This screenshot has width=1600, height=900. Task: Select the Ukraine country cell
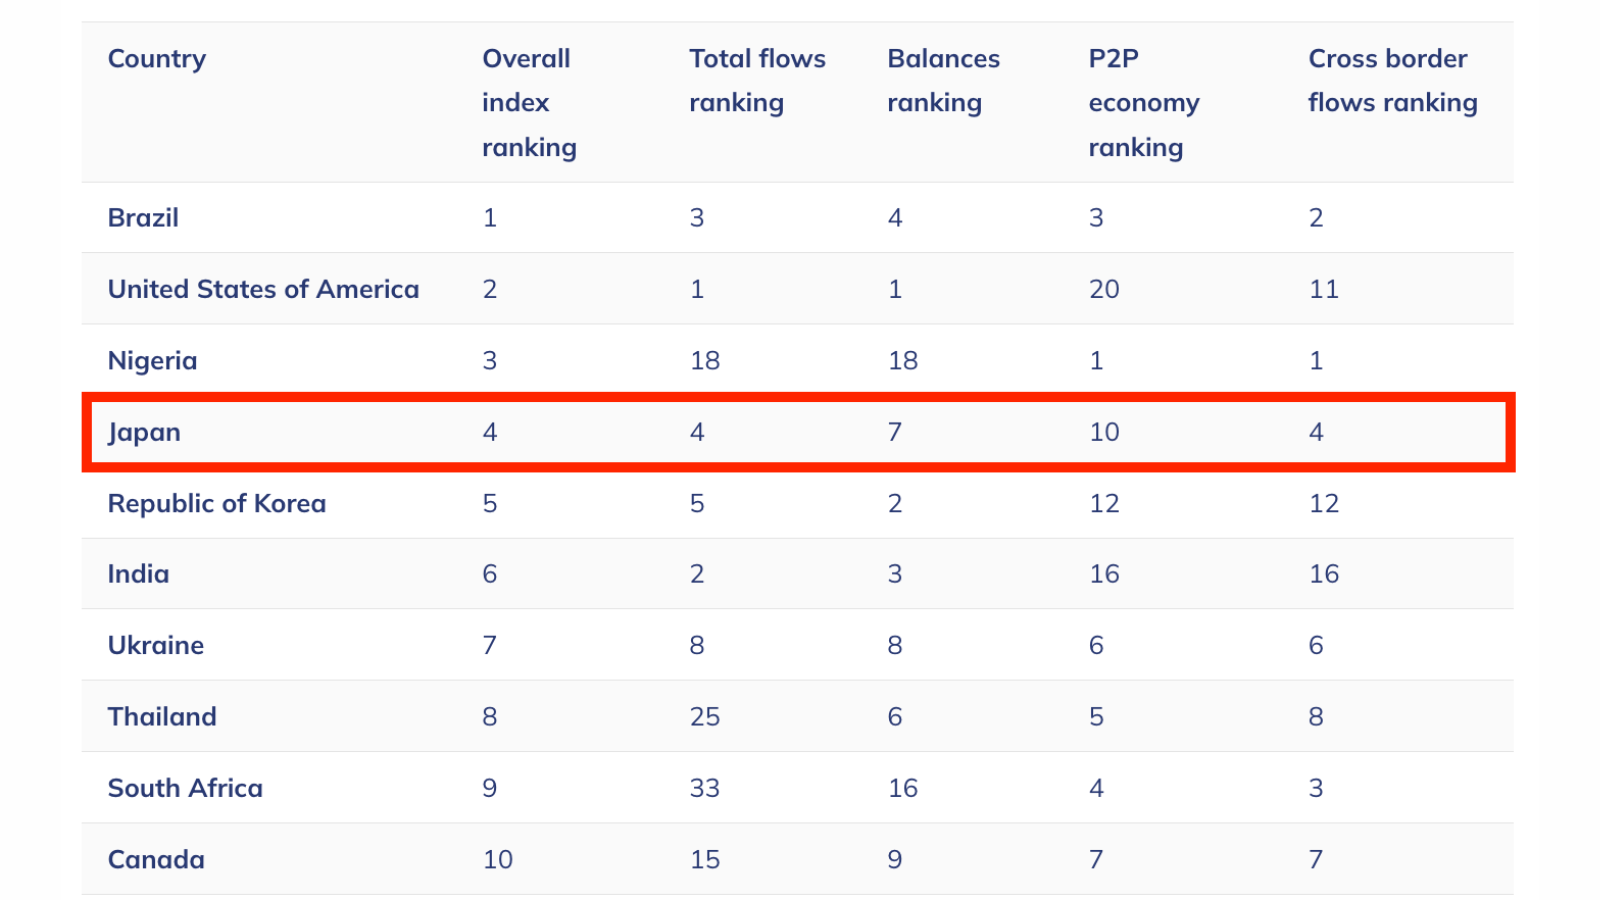tap(156, 645)
